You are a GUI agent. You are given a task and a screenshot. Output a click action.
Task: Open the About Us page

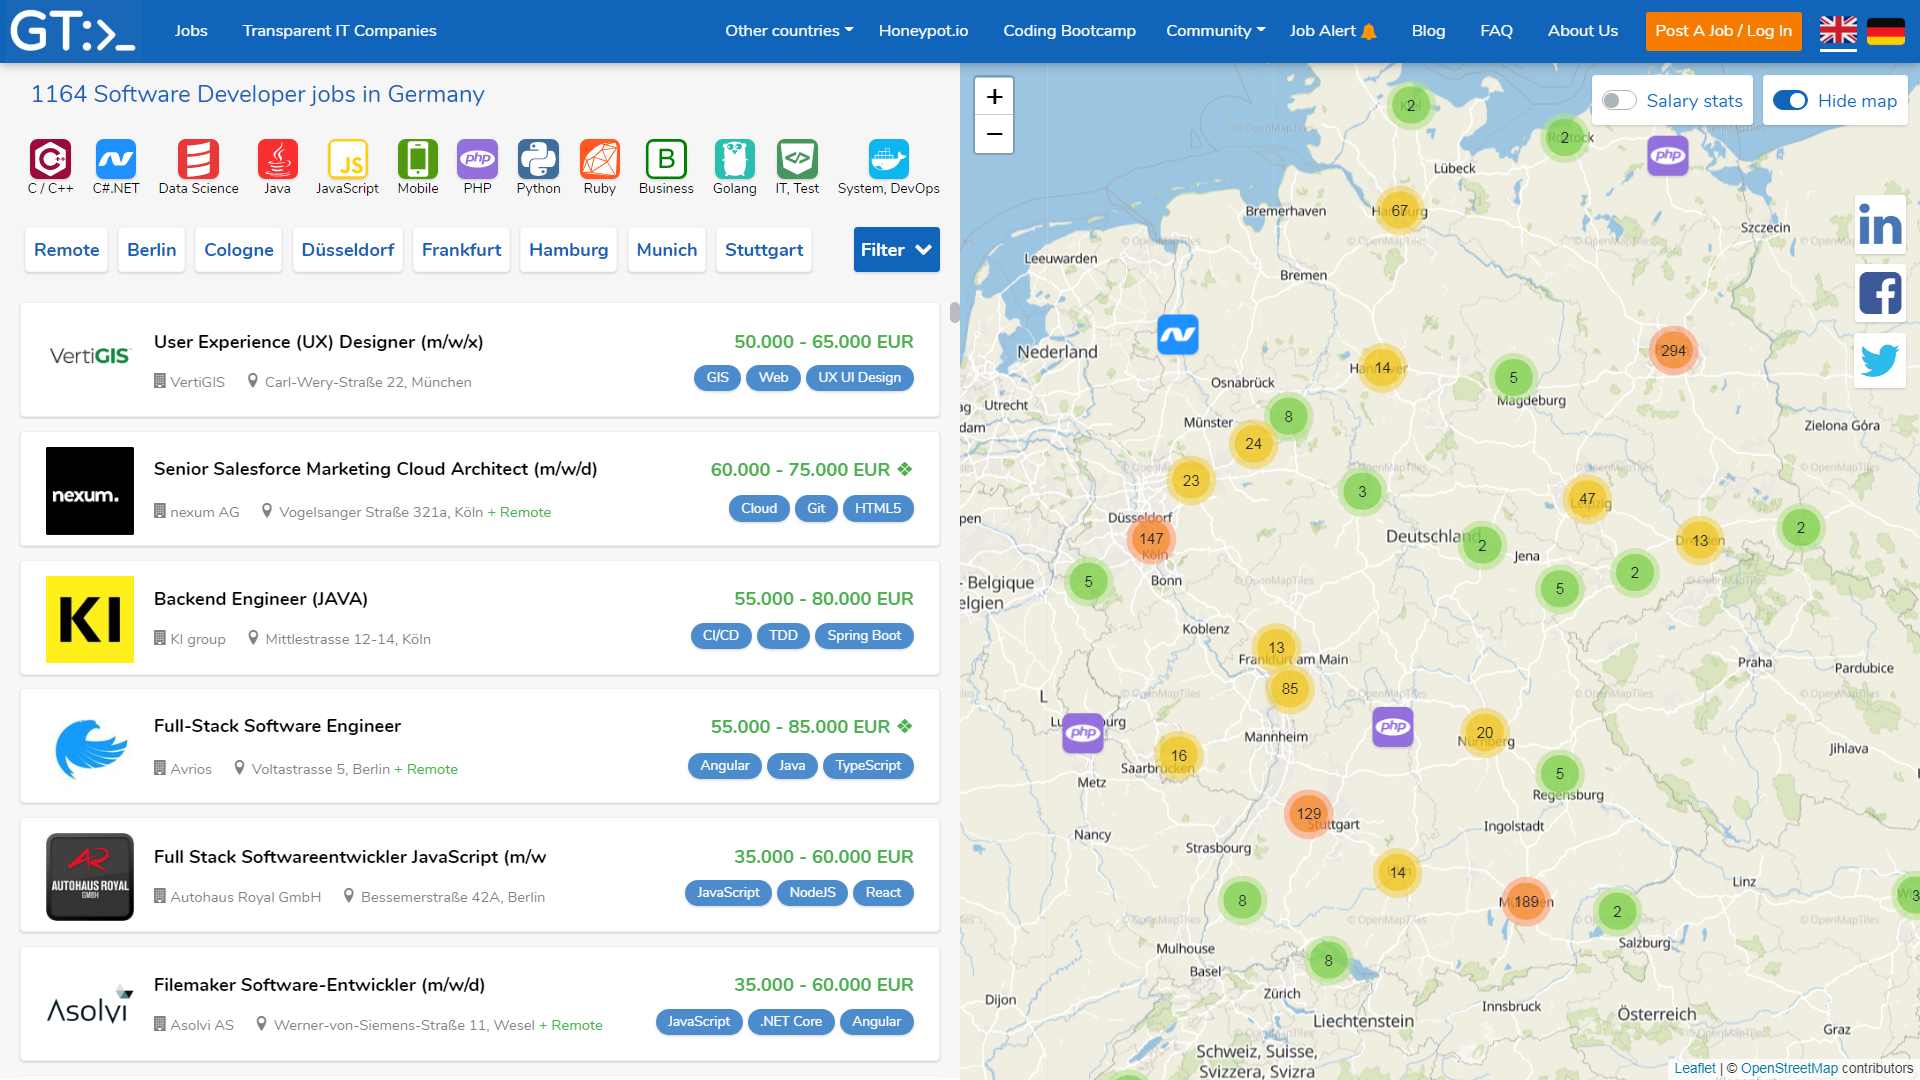click(1582, 31)
